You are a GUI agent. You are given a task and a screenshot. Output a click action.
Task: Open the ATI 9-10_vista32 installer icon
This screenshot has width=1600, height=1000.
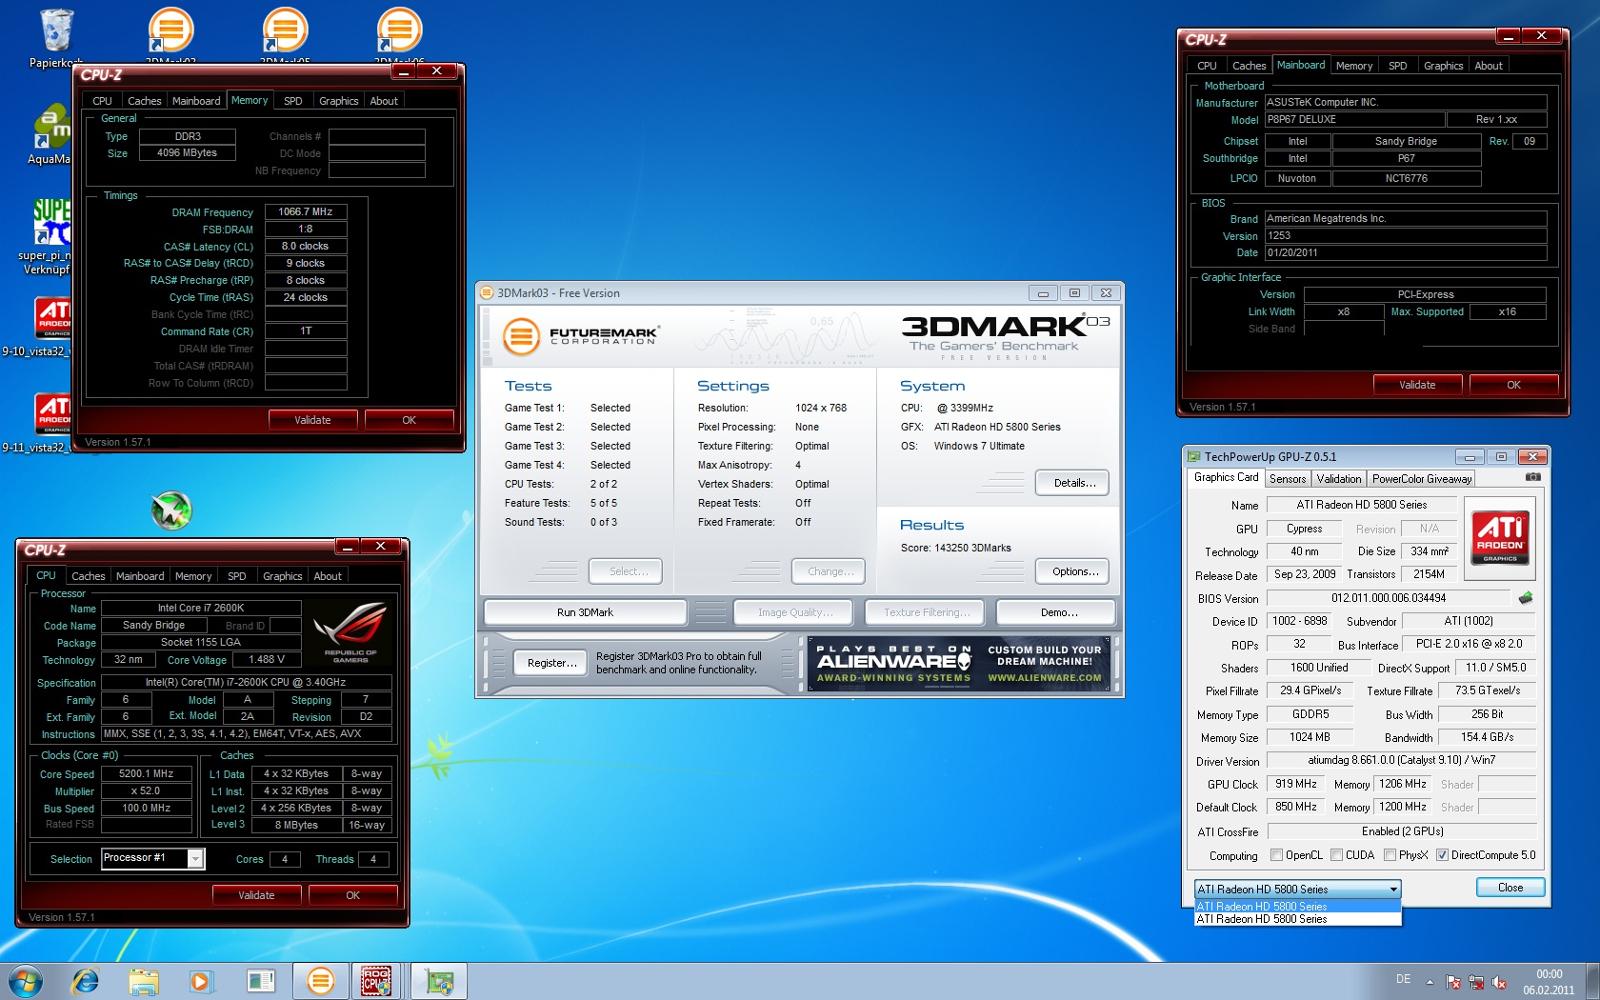point(53,319)
